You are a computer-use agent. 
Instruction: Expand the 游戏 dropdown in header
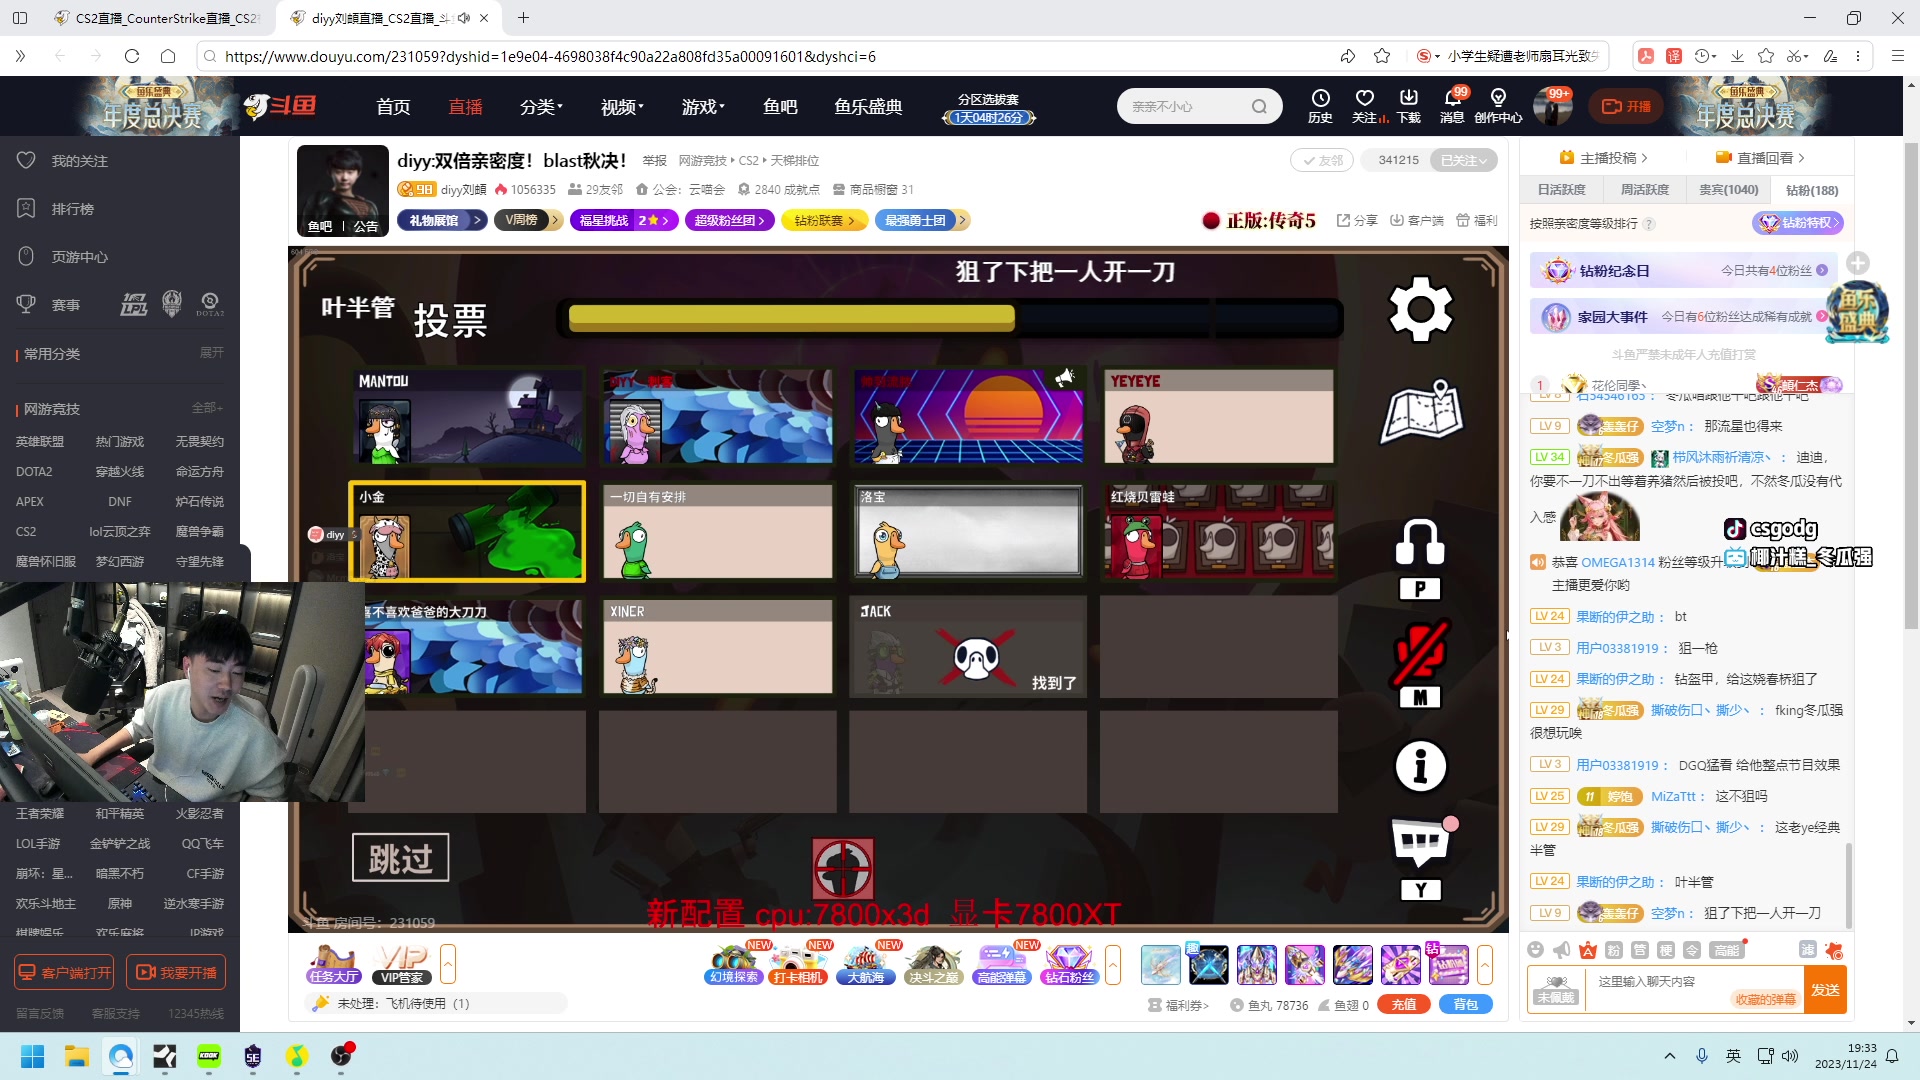point(703,106)
